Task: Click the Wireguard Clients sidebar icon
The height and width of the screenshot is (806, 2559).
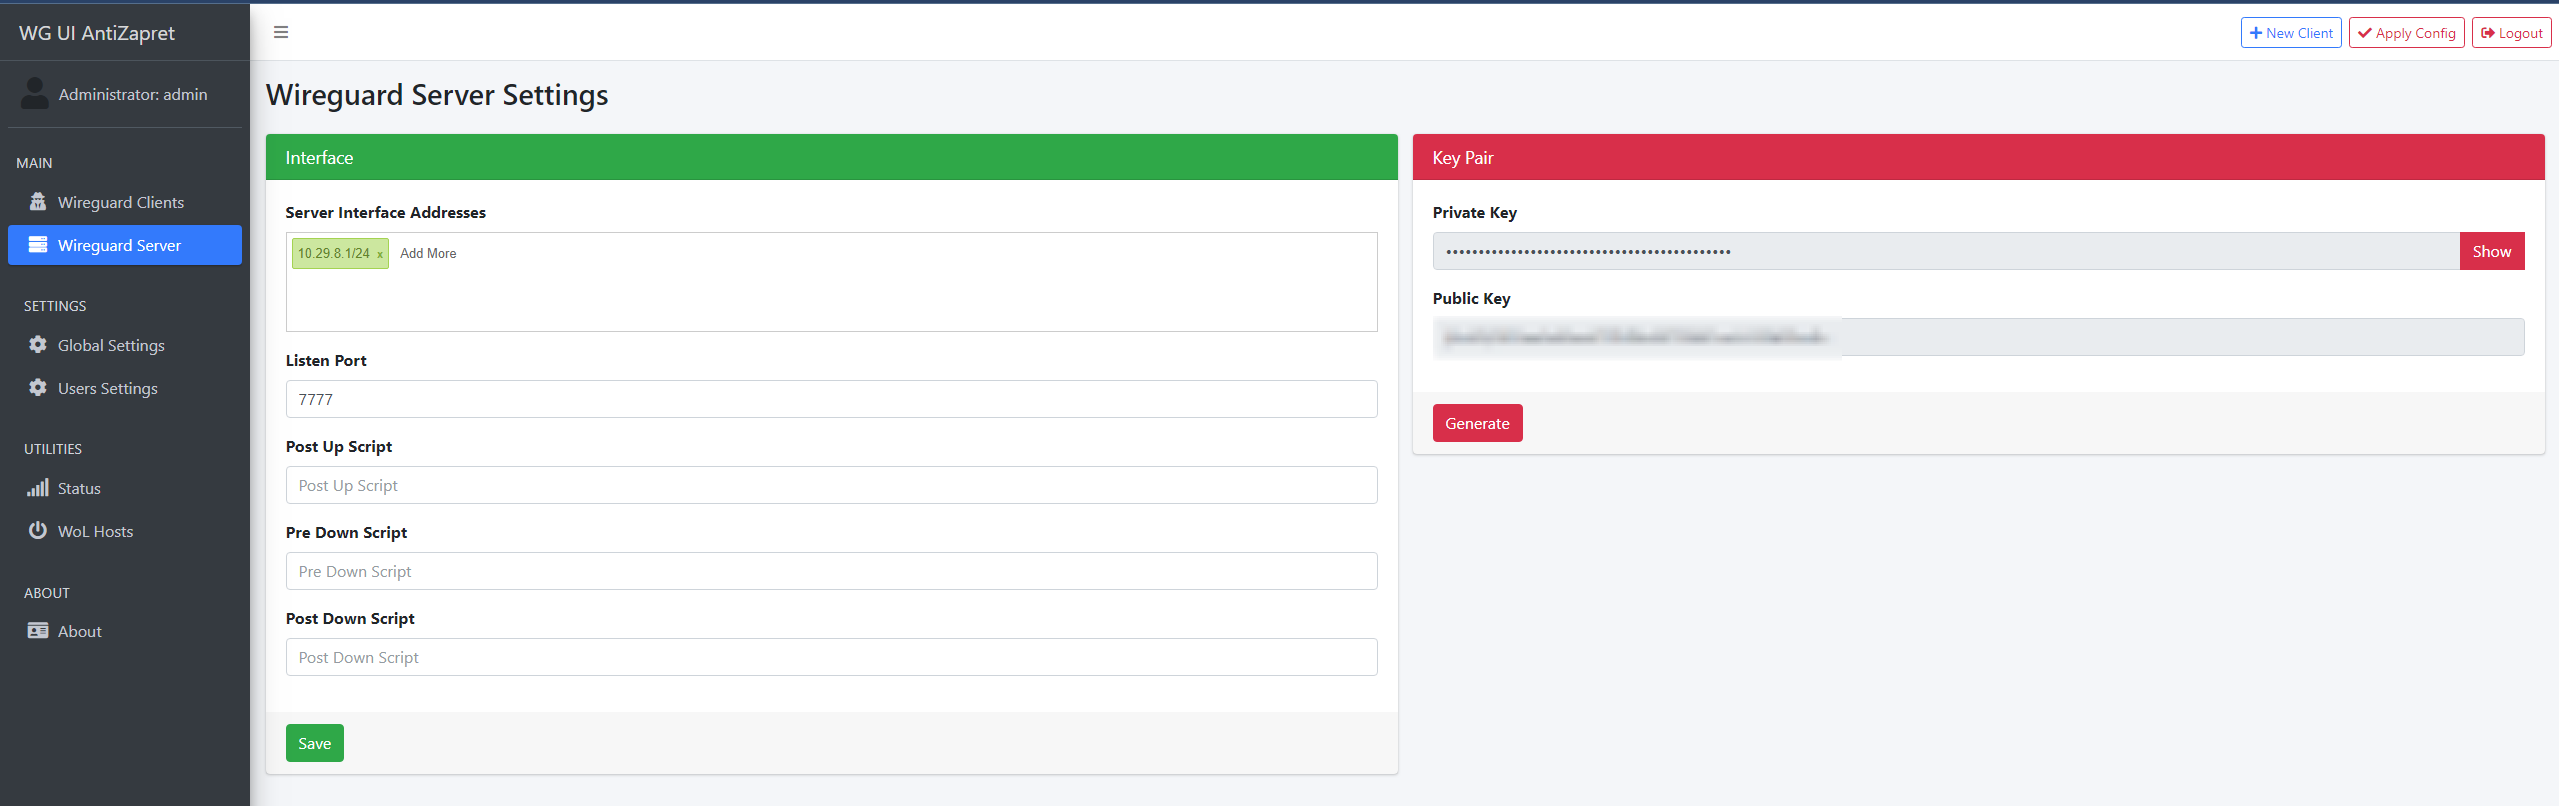Action: pyautogui.click(x=38, y=202)
